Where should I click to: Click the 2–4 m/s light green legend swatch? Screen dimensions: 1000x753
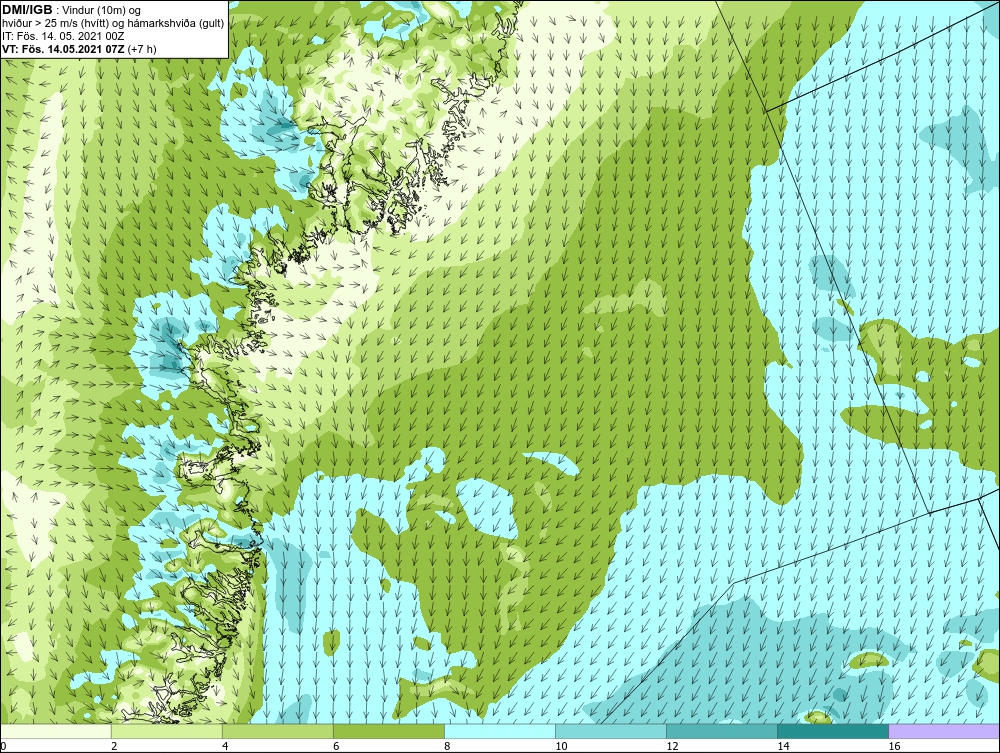pos(167,731)
